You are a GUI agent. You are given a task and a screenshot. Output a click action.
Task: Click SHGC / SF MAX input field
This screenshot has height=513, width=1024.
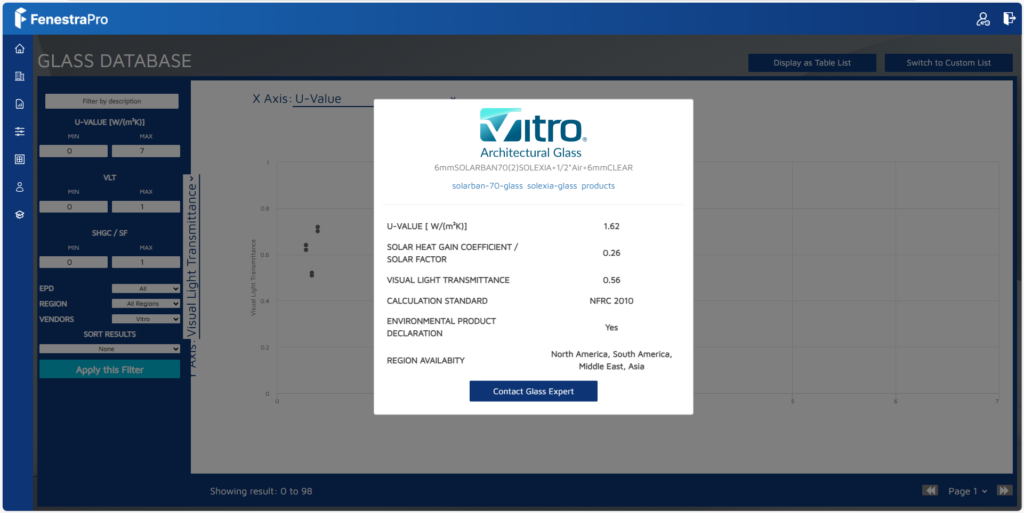pos(146,262)
